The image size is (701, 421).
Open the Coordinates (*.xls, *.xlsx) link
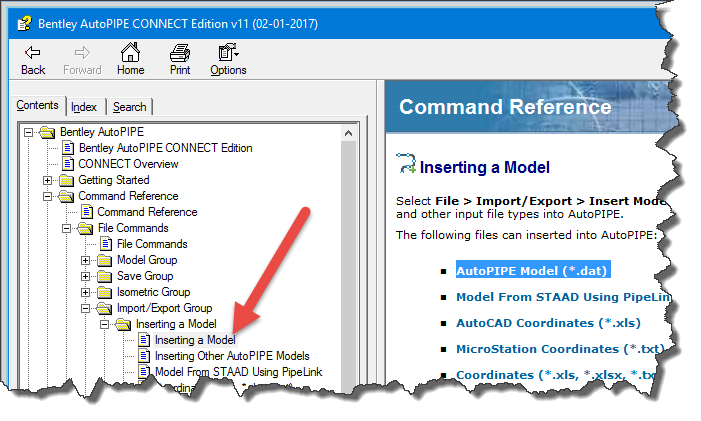[x=556, y=375]
